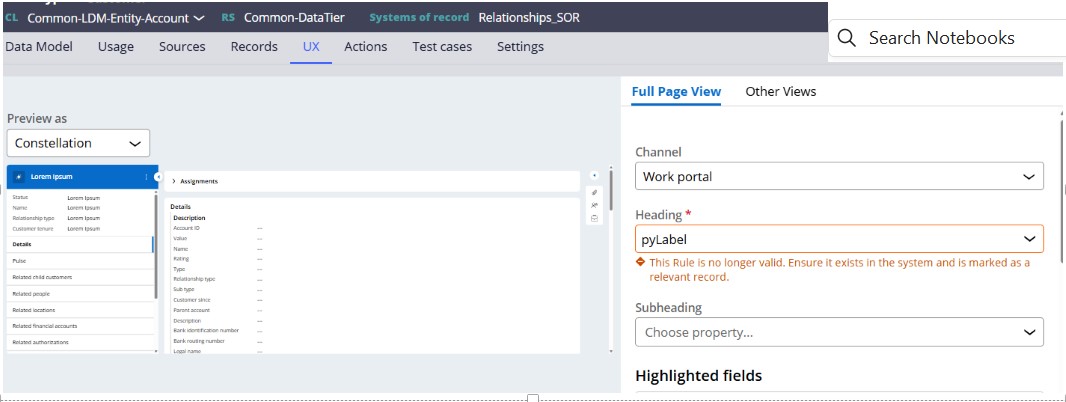1066x402 pixels.
Task: Open the Preview as Constellation dropdown
Action: pyautogui.click(x=78, y=143)
